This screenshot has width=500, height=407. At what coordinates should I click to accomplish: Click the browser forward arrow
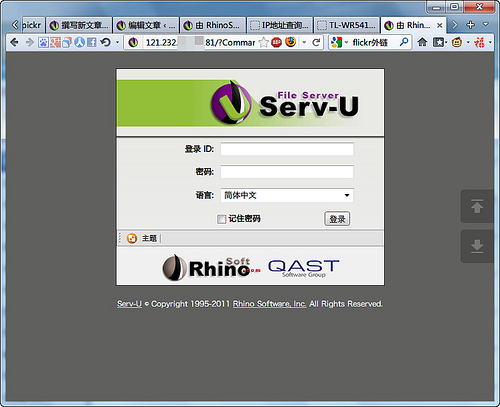(29, 42)
